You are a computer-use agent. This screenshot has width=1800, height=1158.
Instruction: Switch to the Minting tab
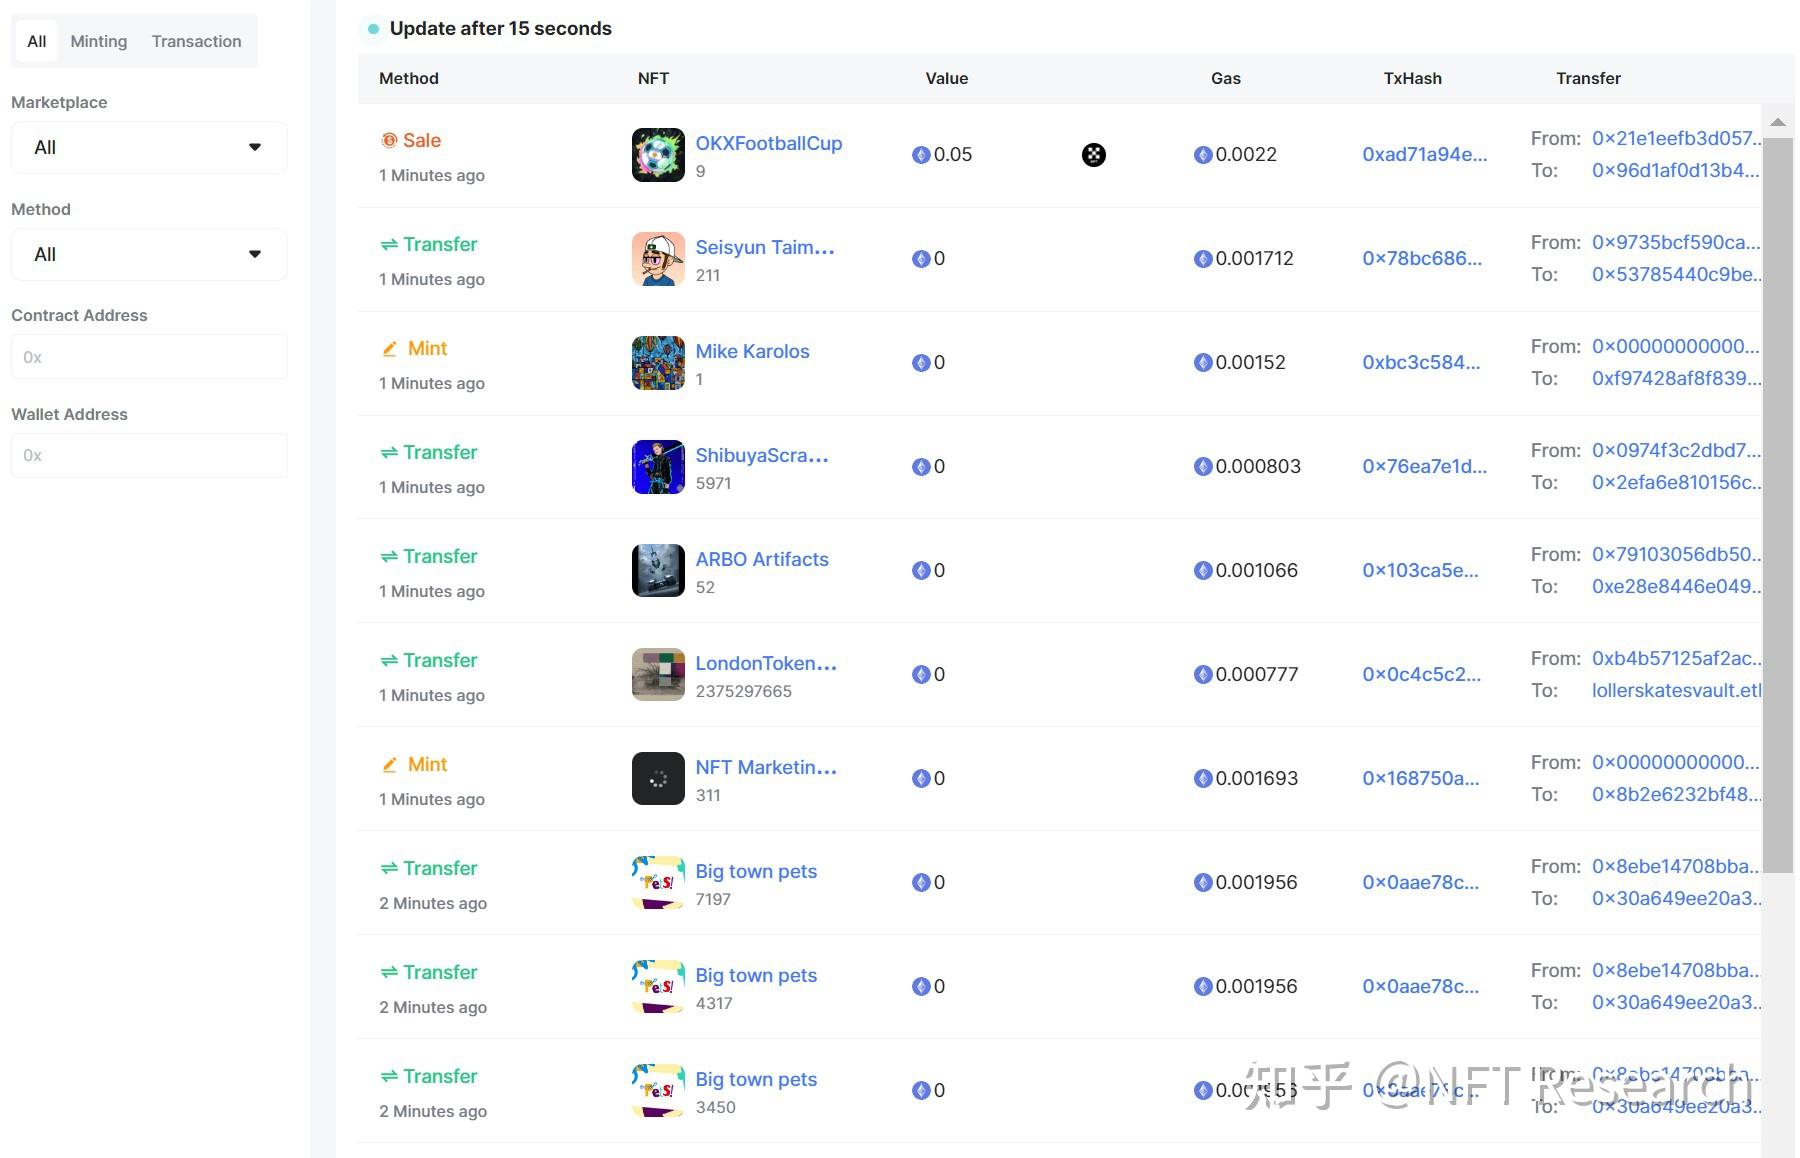[x=98, y=41]
